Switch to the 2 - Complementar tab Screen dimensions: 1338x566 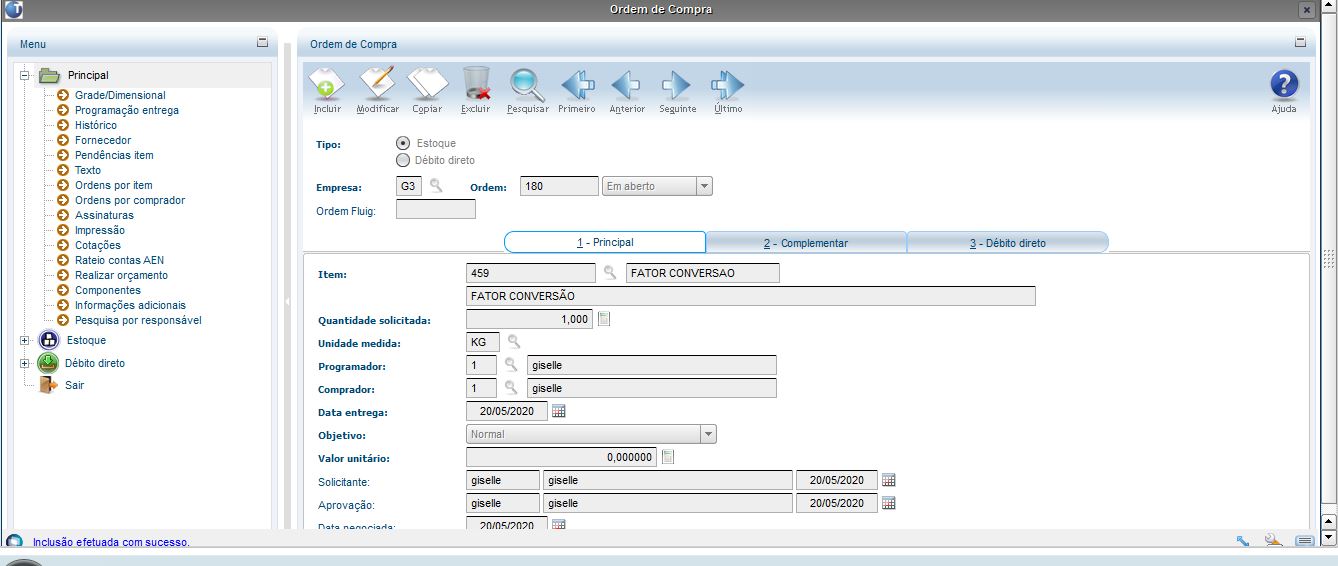point(806,243)
